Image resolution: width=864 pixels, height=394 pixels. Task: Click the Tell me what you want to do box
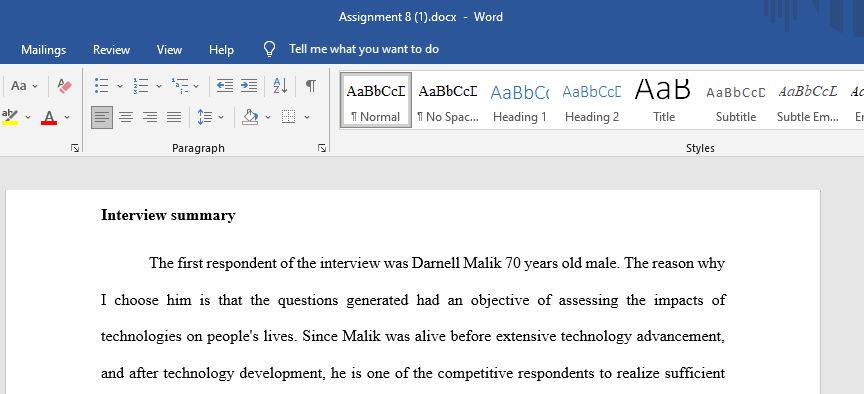coord(364,49)
